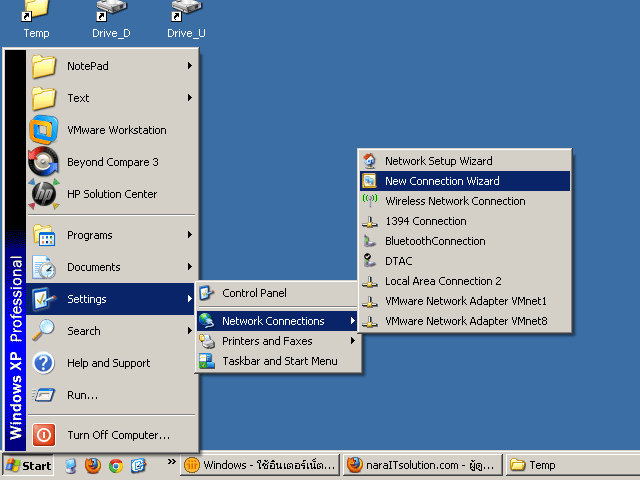
Task: Switch to naraITsolution.com Firefox taskbar button
Action: point(422,465)
